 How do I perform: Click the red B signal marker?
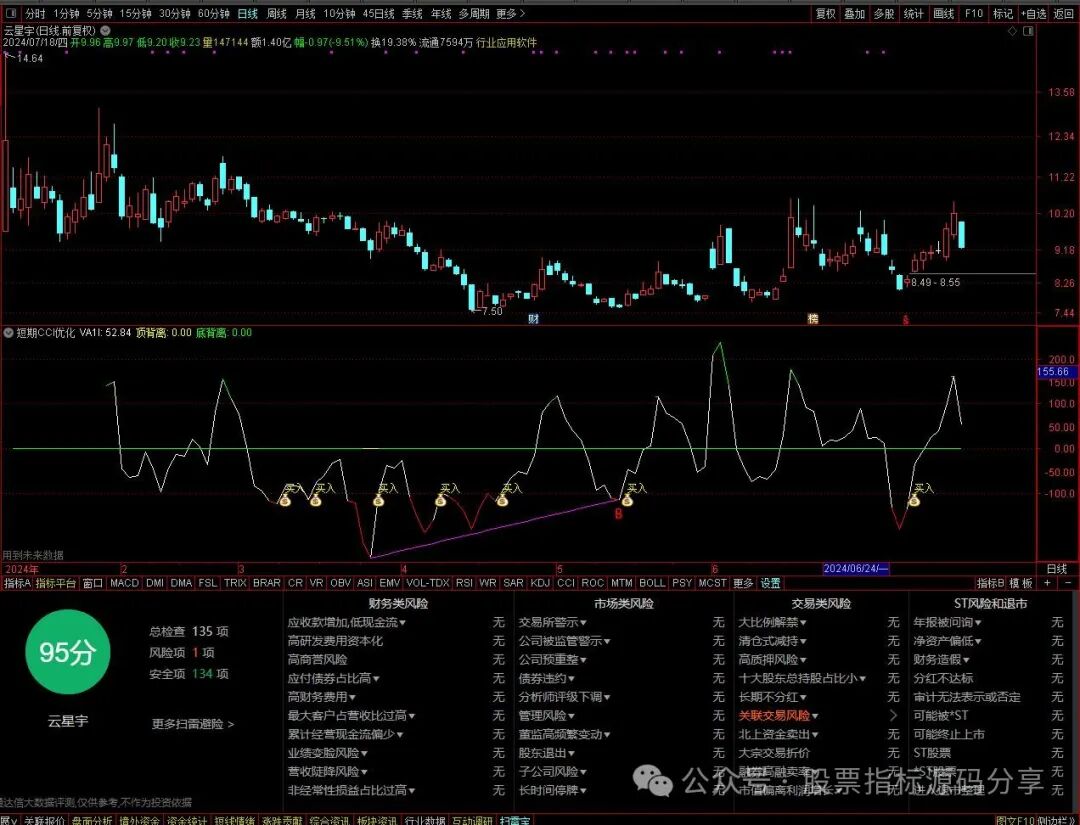tap(619, 514)
